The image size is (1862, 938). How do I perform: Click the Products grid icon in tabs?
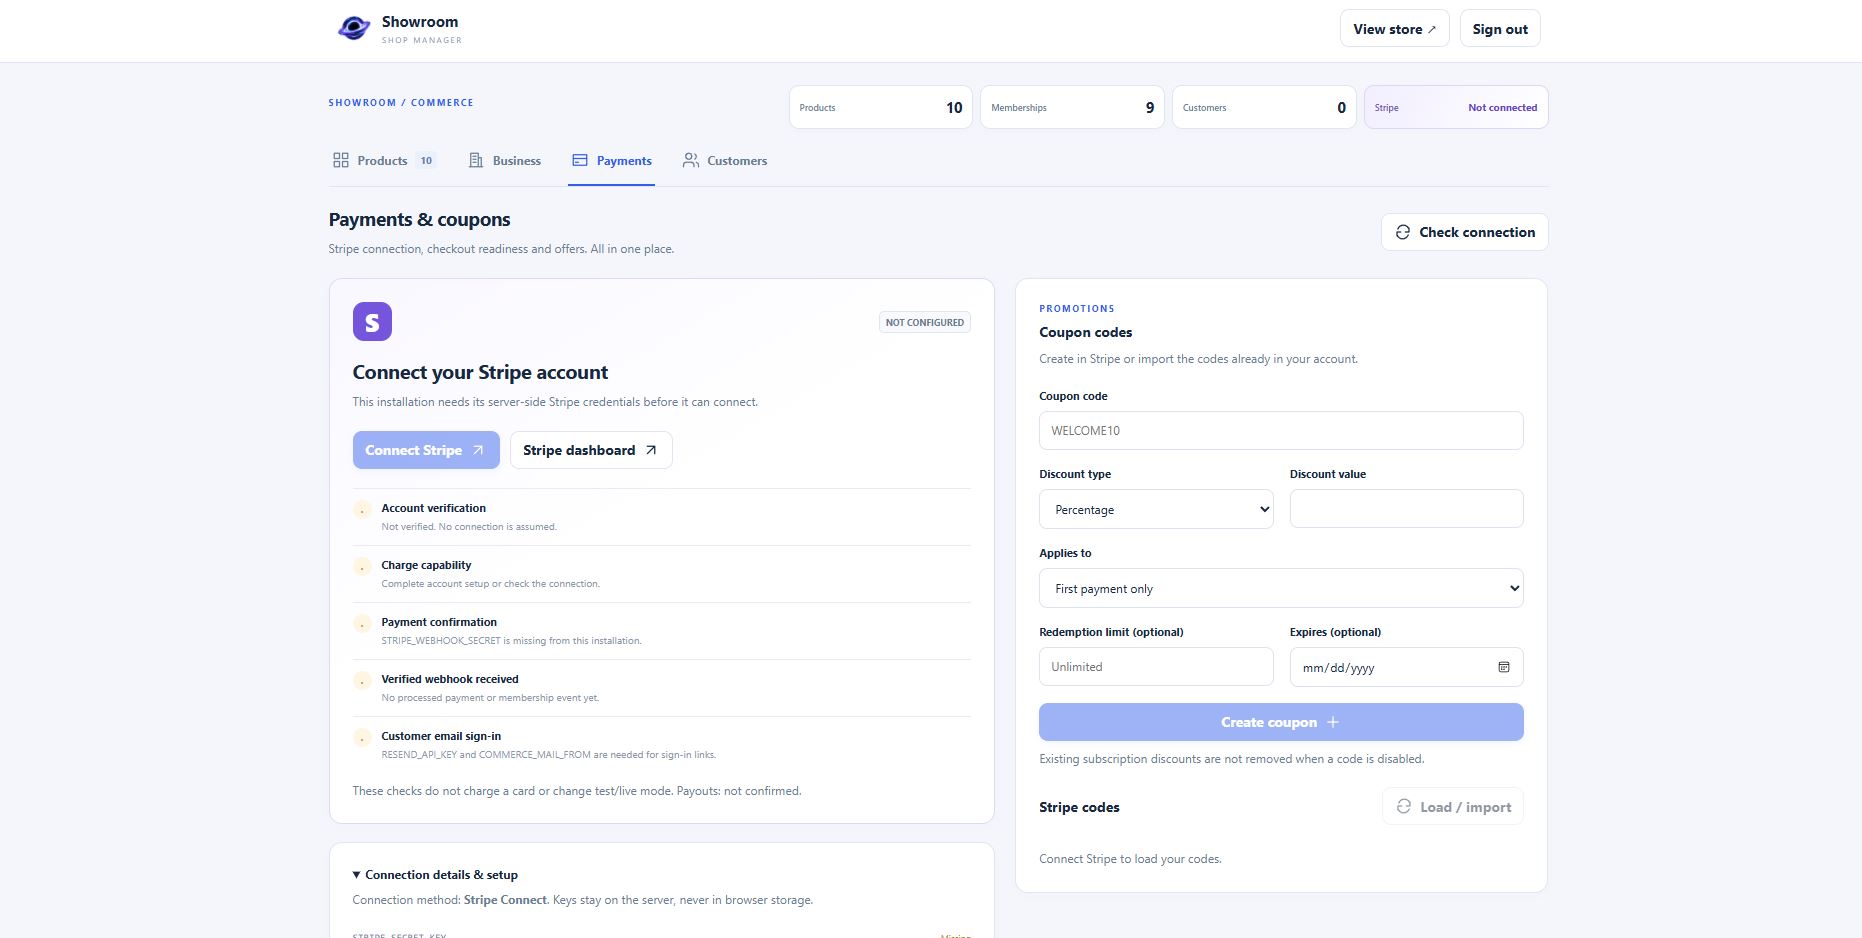coord(341,160)
